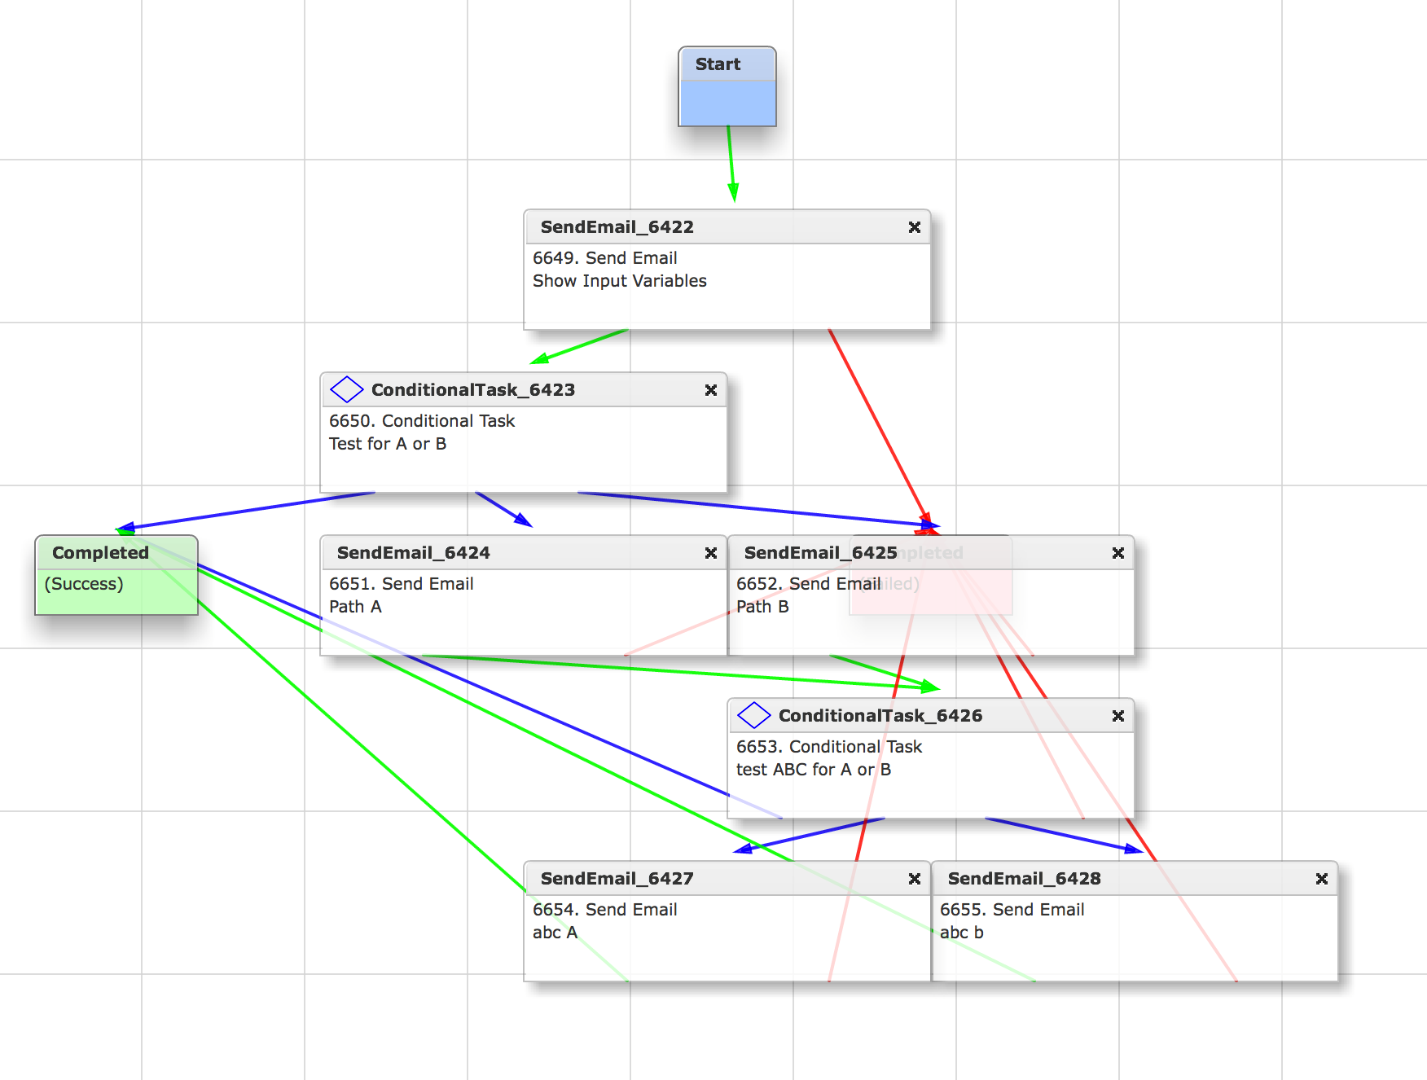Click 'Path A' description text

pos(355,607)
